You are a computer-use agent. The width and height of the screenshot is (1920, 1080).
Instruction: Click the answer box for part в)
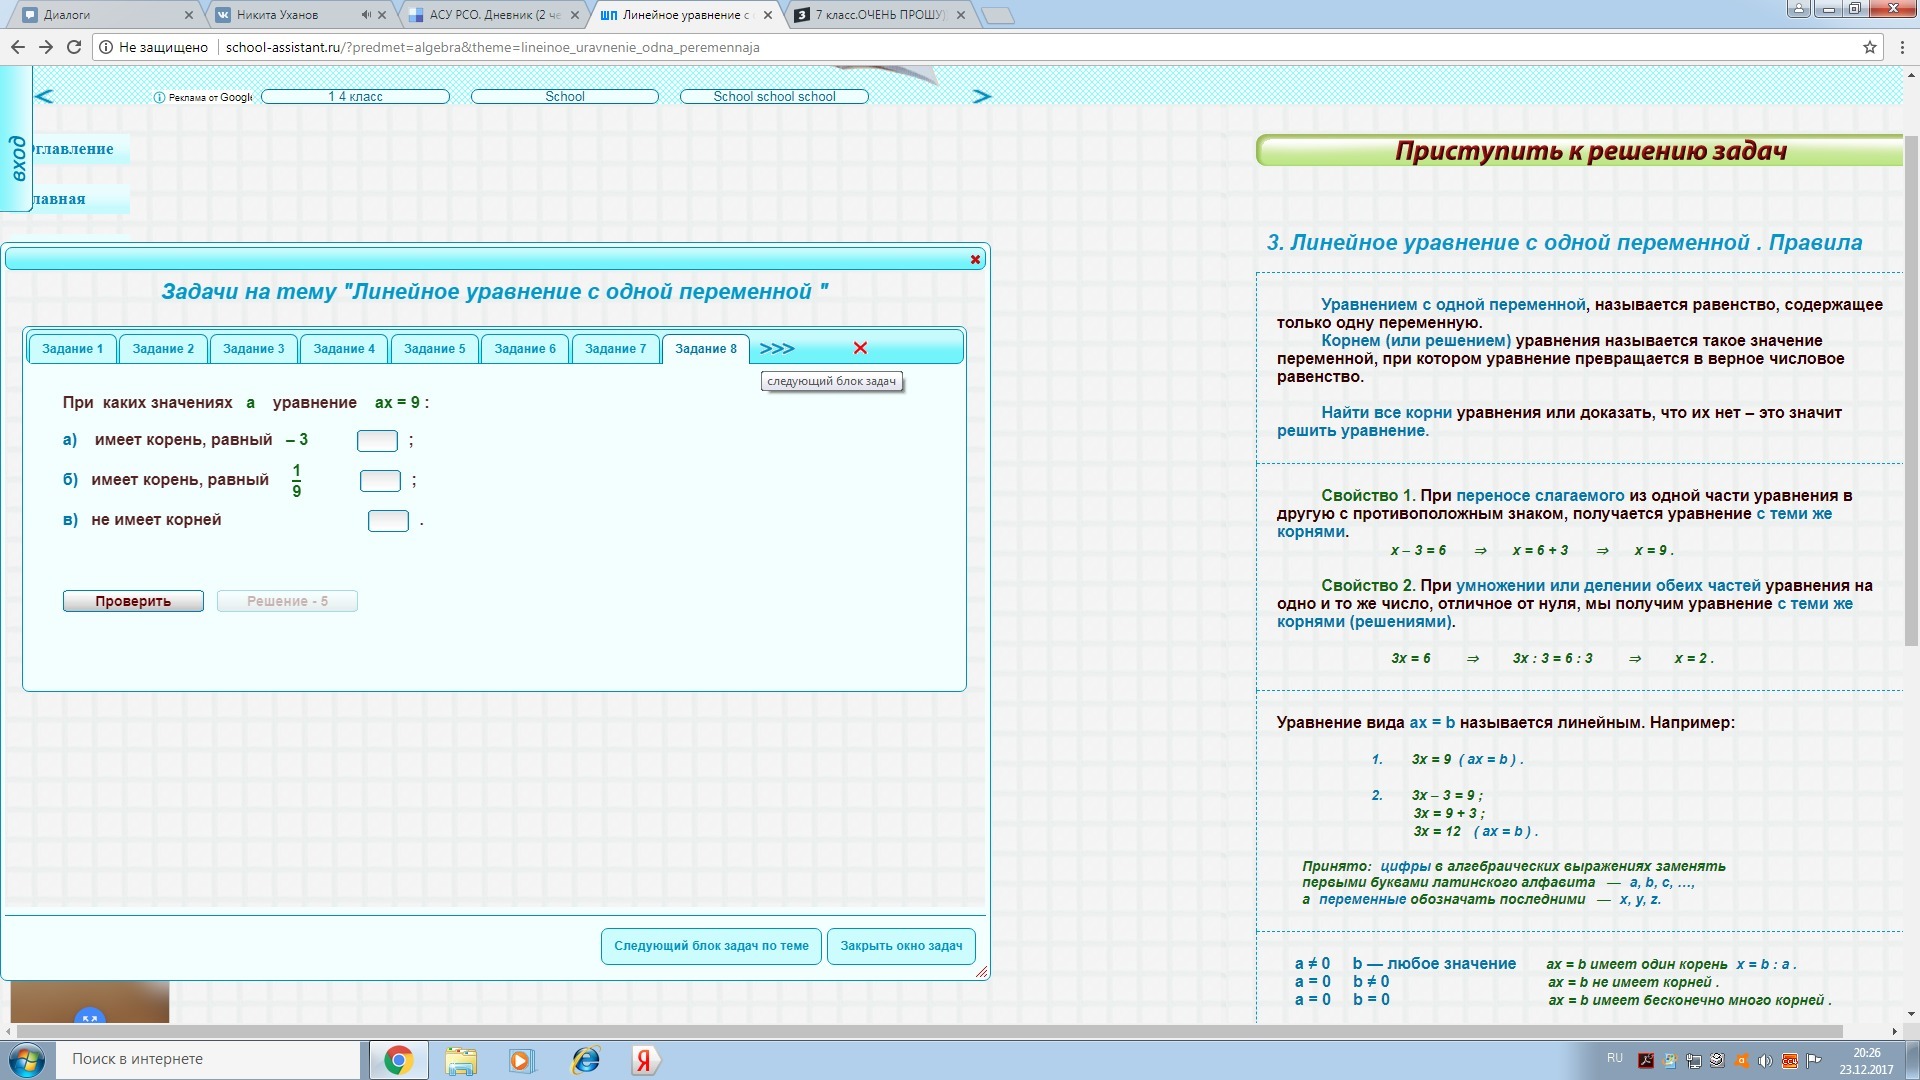click(388, 521)
